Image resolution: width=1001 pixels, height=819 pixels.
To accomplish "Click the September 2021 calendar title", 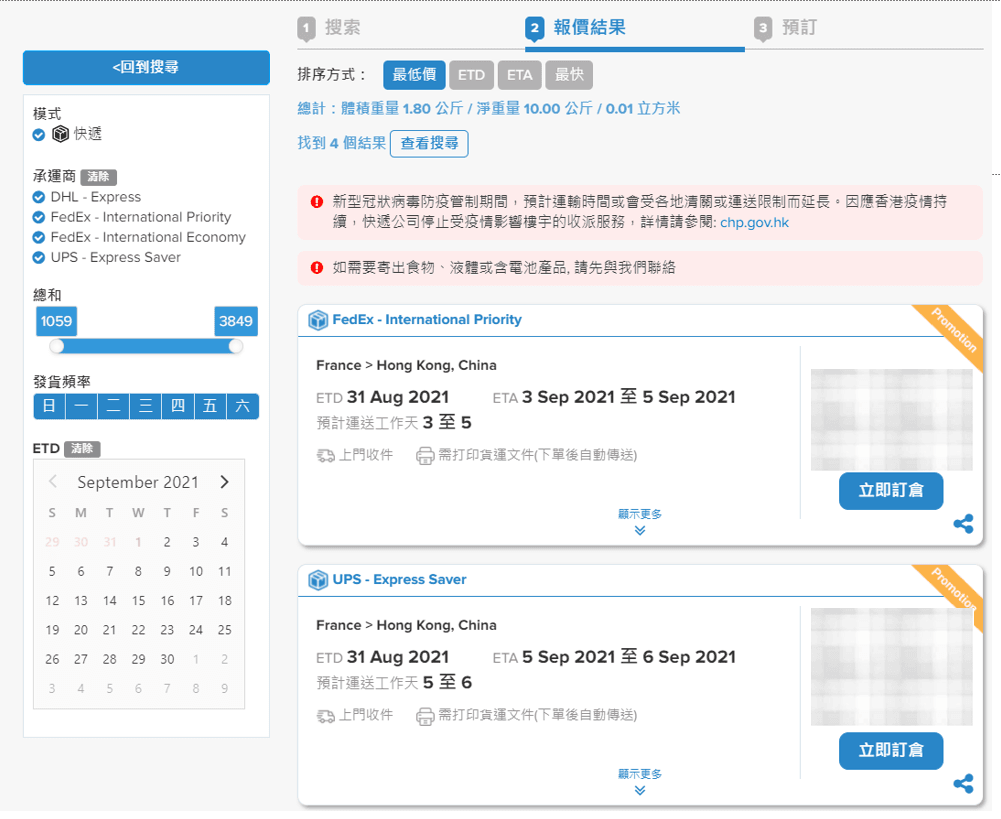I will click(138, 483).
